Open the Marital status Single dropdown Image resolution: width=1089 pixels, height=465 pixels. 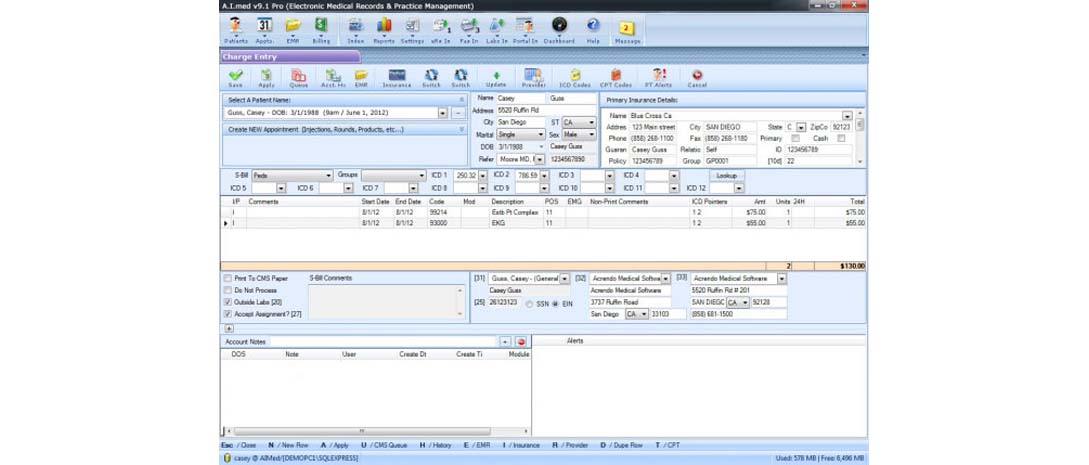click(x=541, y=134)
